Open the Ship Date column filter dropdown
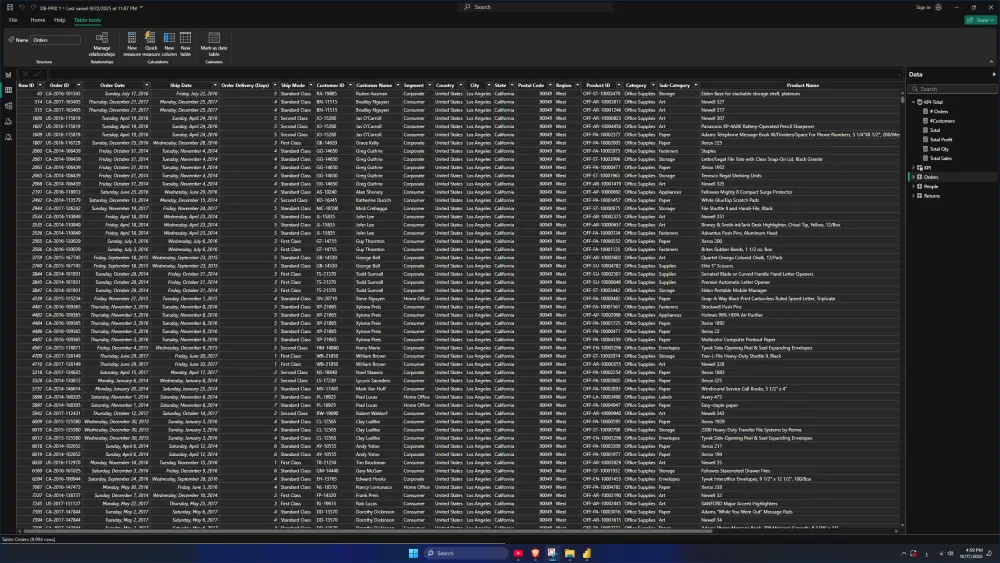This screenshot has width=1000, height=563. click(x=215, y=85)
